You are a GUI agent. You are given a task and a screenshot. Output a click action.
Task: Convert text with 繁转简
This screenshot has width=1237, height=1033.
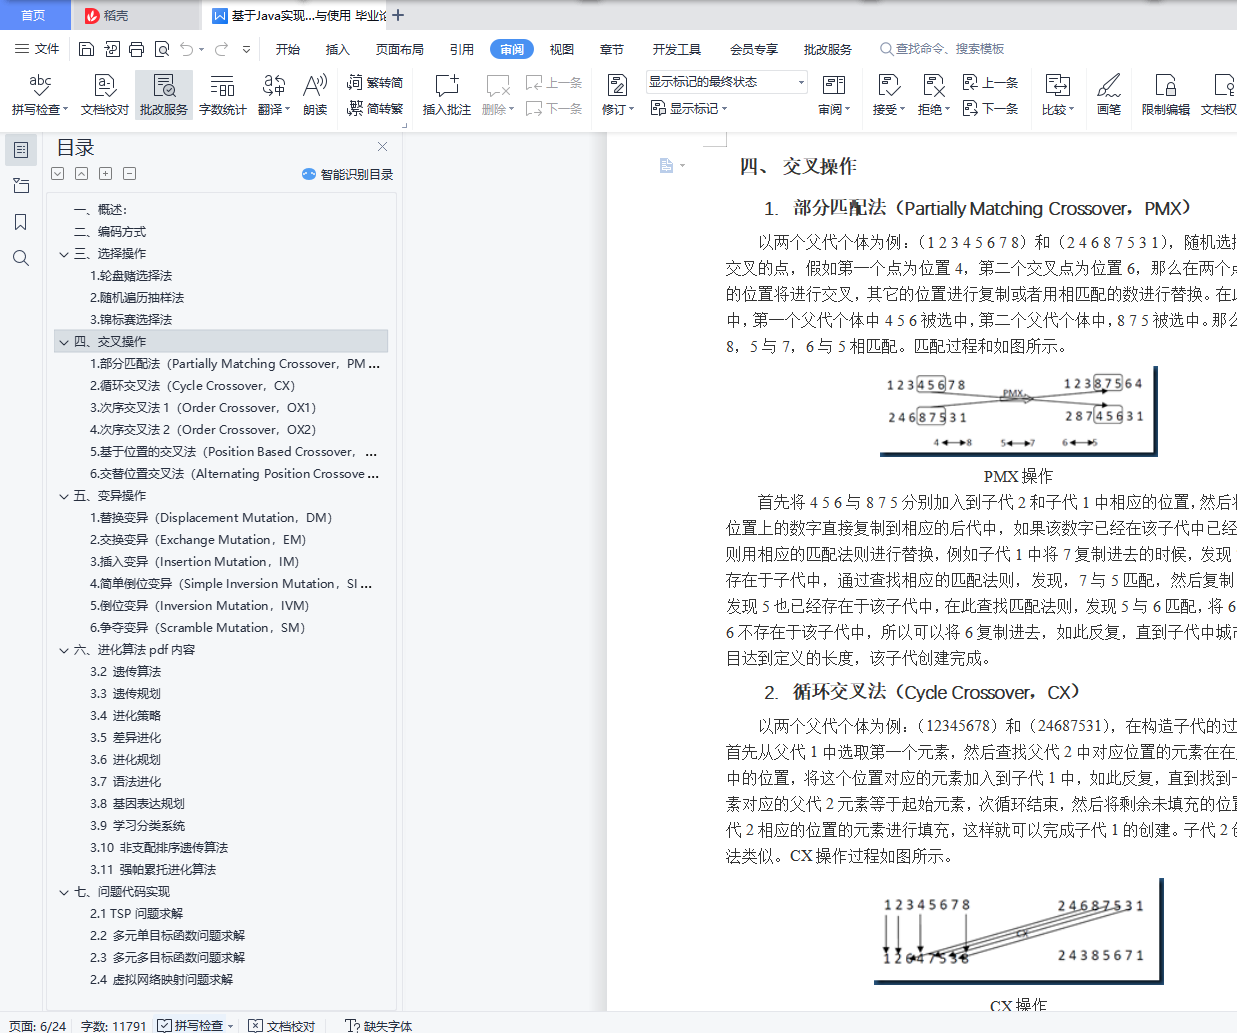(375, 82)
